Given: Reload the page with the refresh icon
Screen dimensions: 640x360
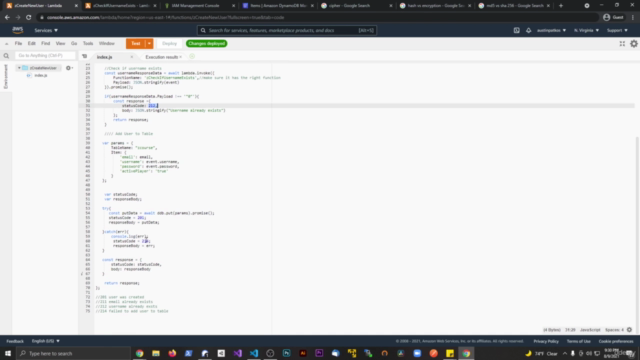Looking at the screenshot, I should 29,18.
